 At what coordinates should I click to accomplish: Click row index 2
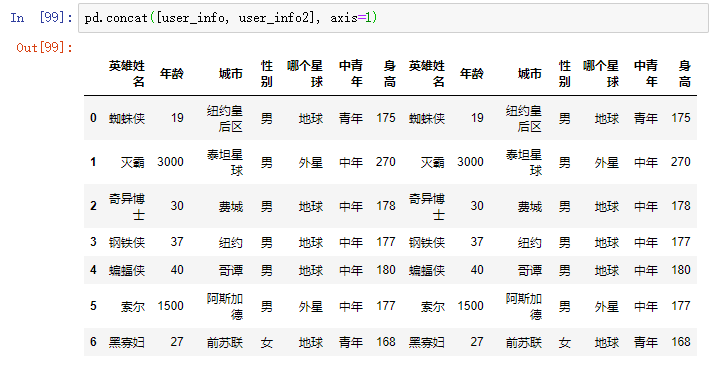pos(93,206)
